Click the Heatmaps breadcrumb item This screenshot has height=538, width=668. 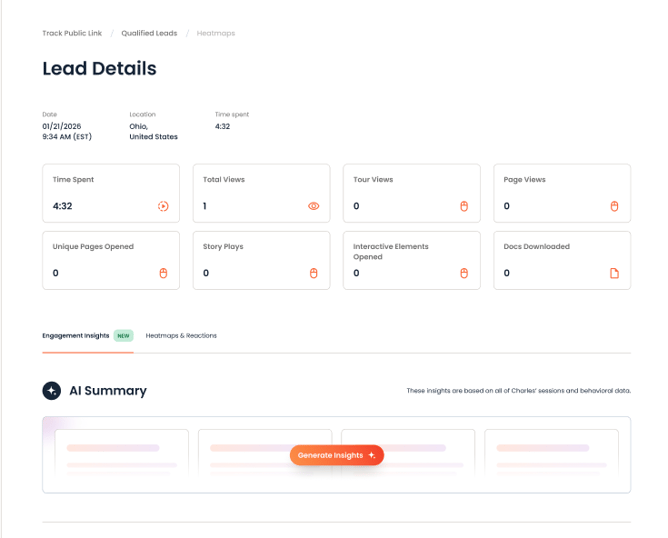(x=216, y=33)
